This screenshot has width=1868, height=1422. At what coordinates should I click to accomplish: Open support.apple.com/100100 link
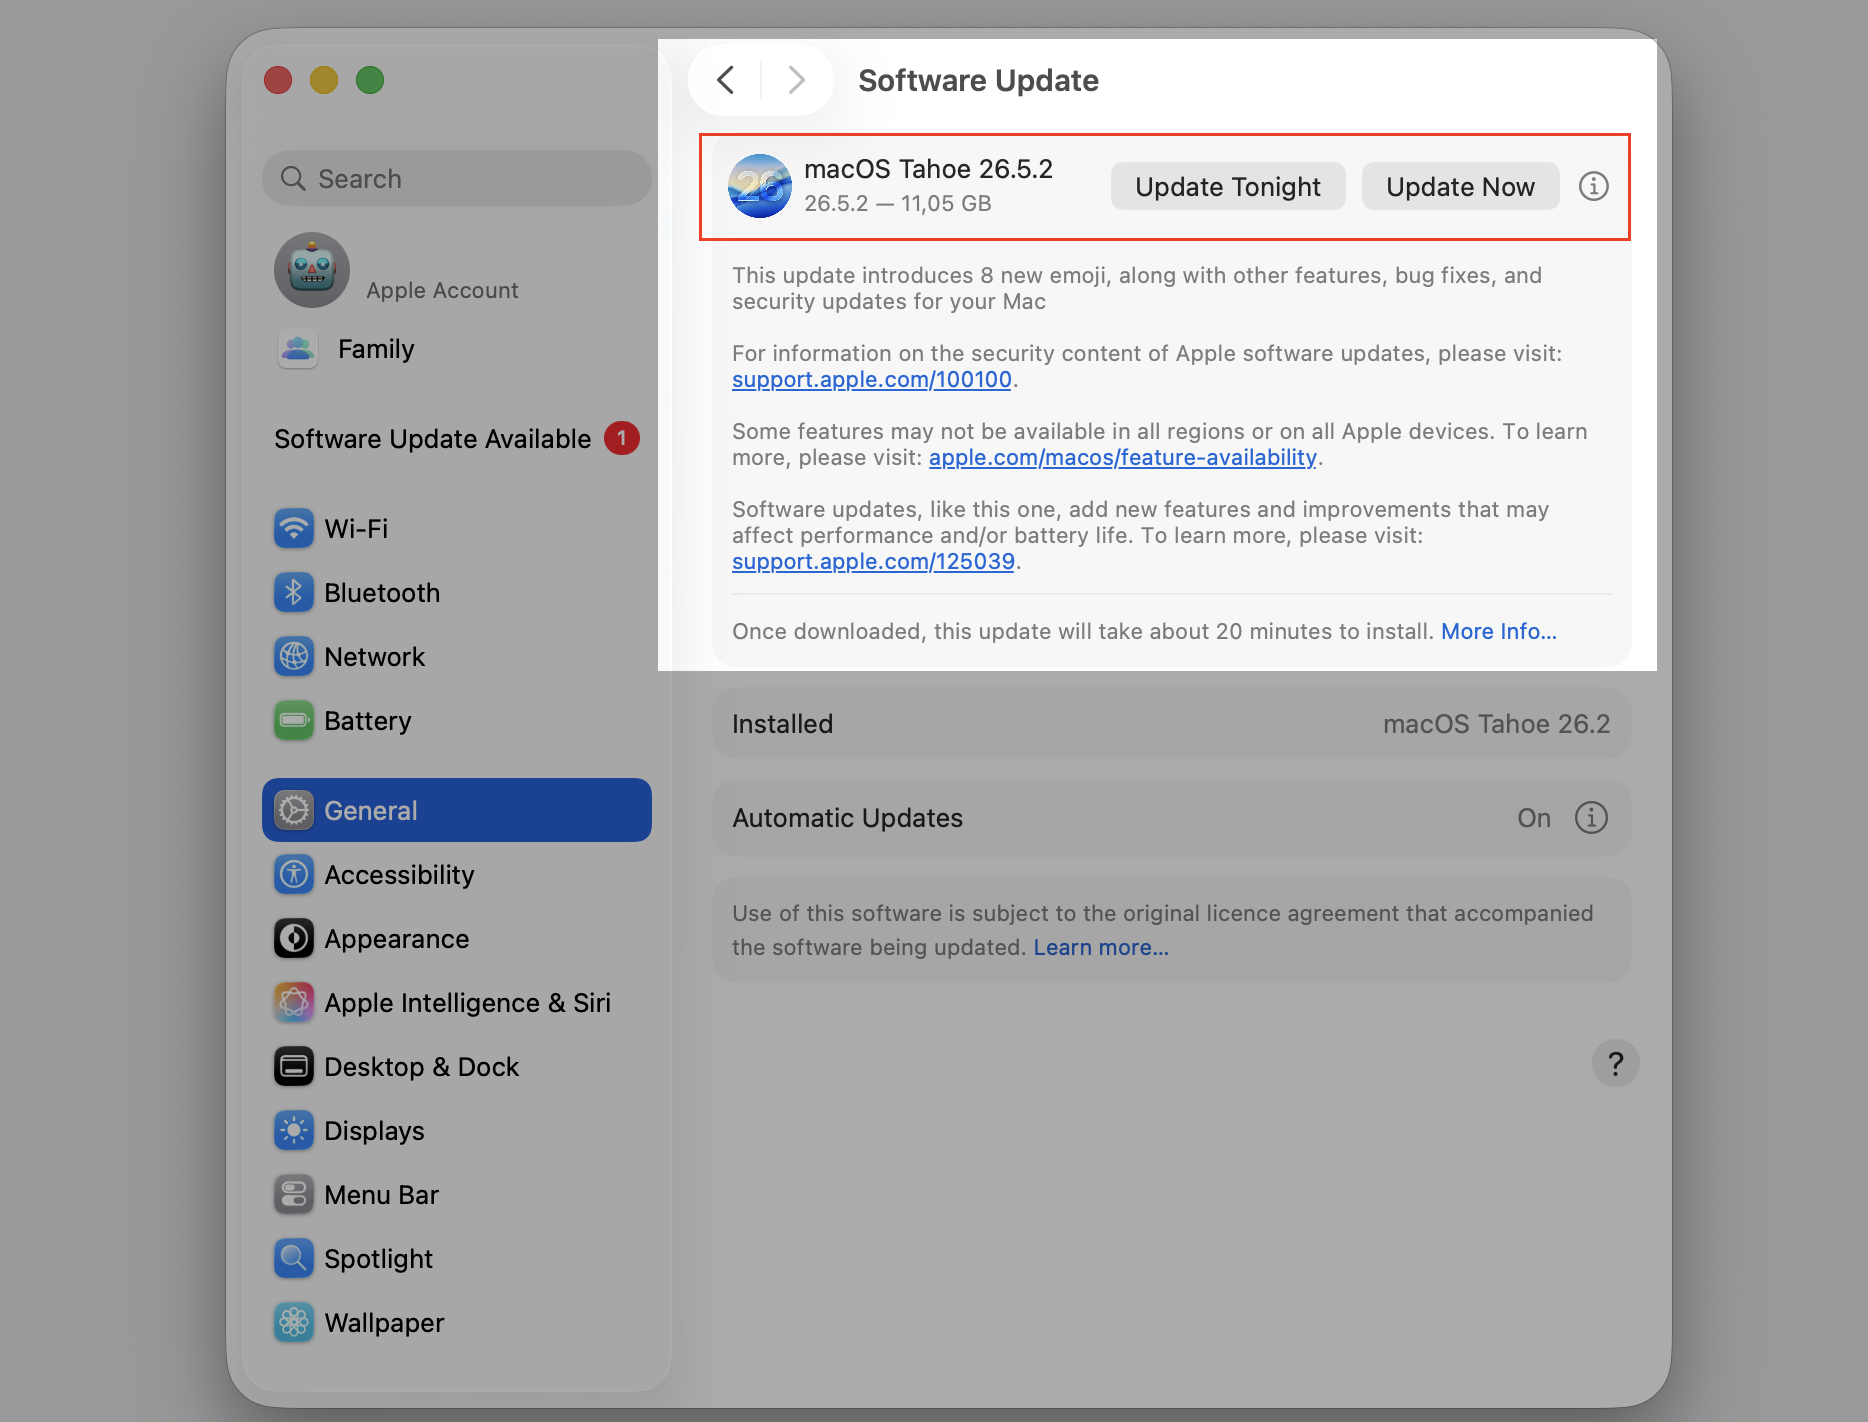[x=872, y=380]
